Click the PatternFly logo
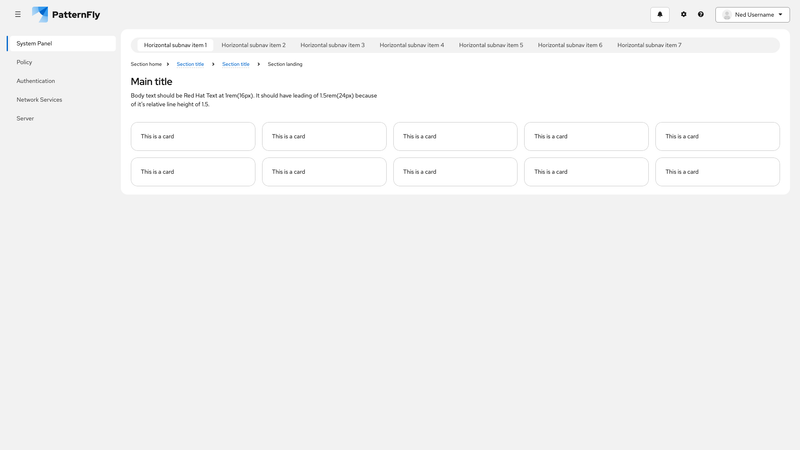 pyautogui.click(x=66, y=15)
